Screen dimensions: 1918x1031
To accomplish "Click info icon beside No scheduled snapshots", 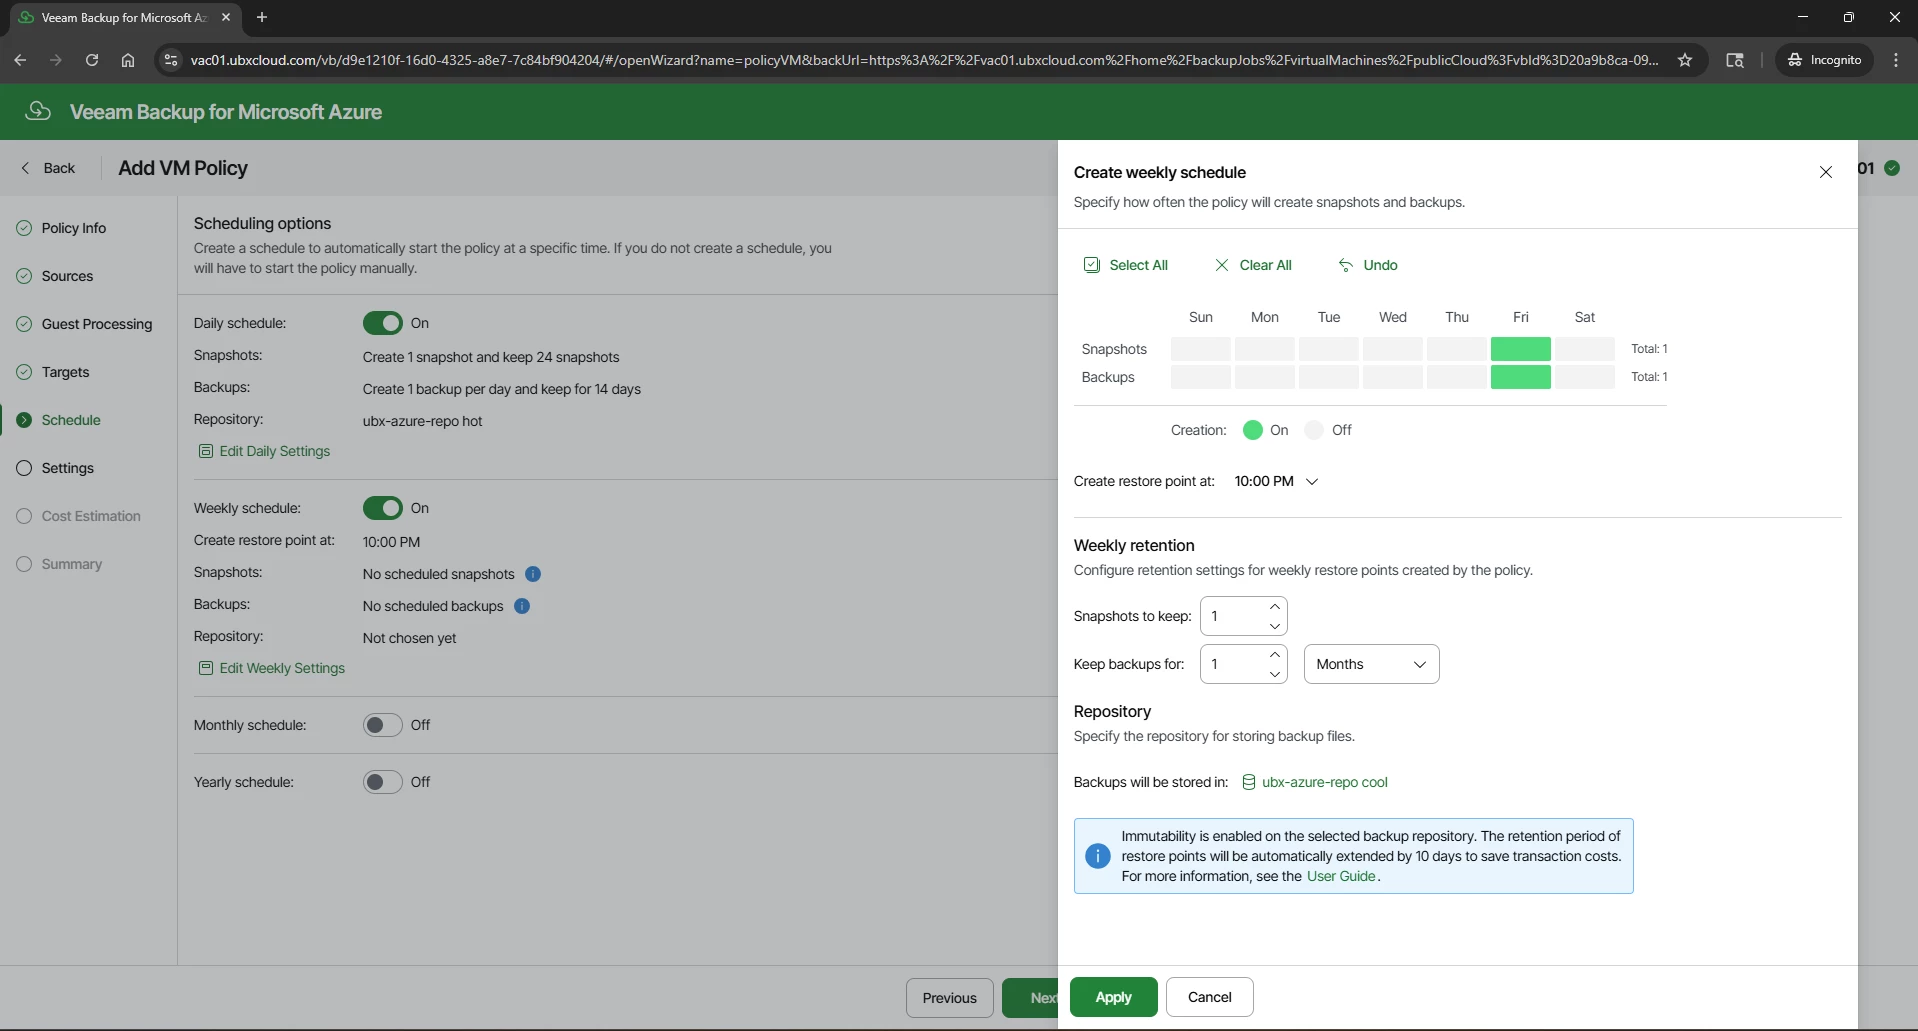I will (x=533, y=574).
